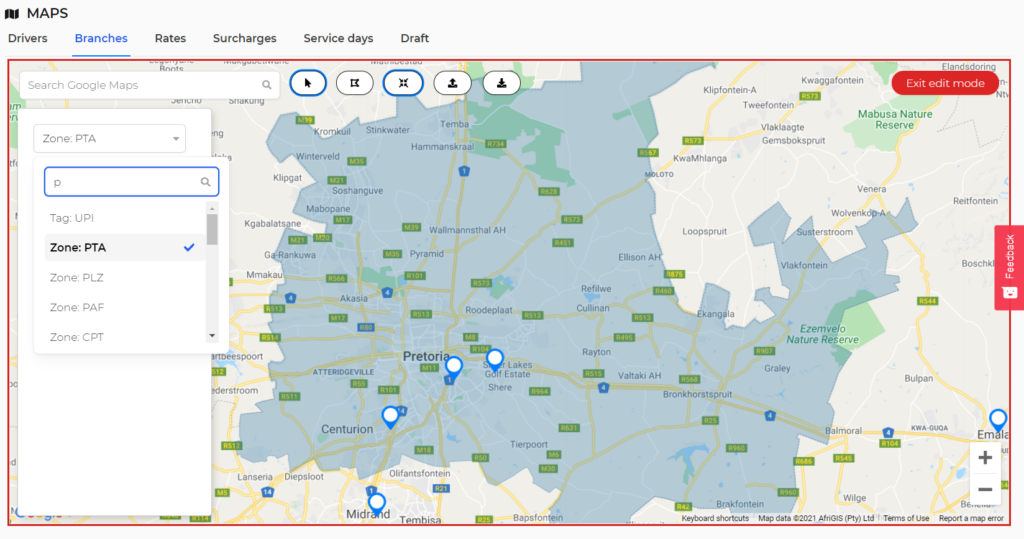Click the Pretoria label on map
1024x539 pixels.
coord(426,356)
